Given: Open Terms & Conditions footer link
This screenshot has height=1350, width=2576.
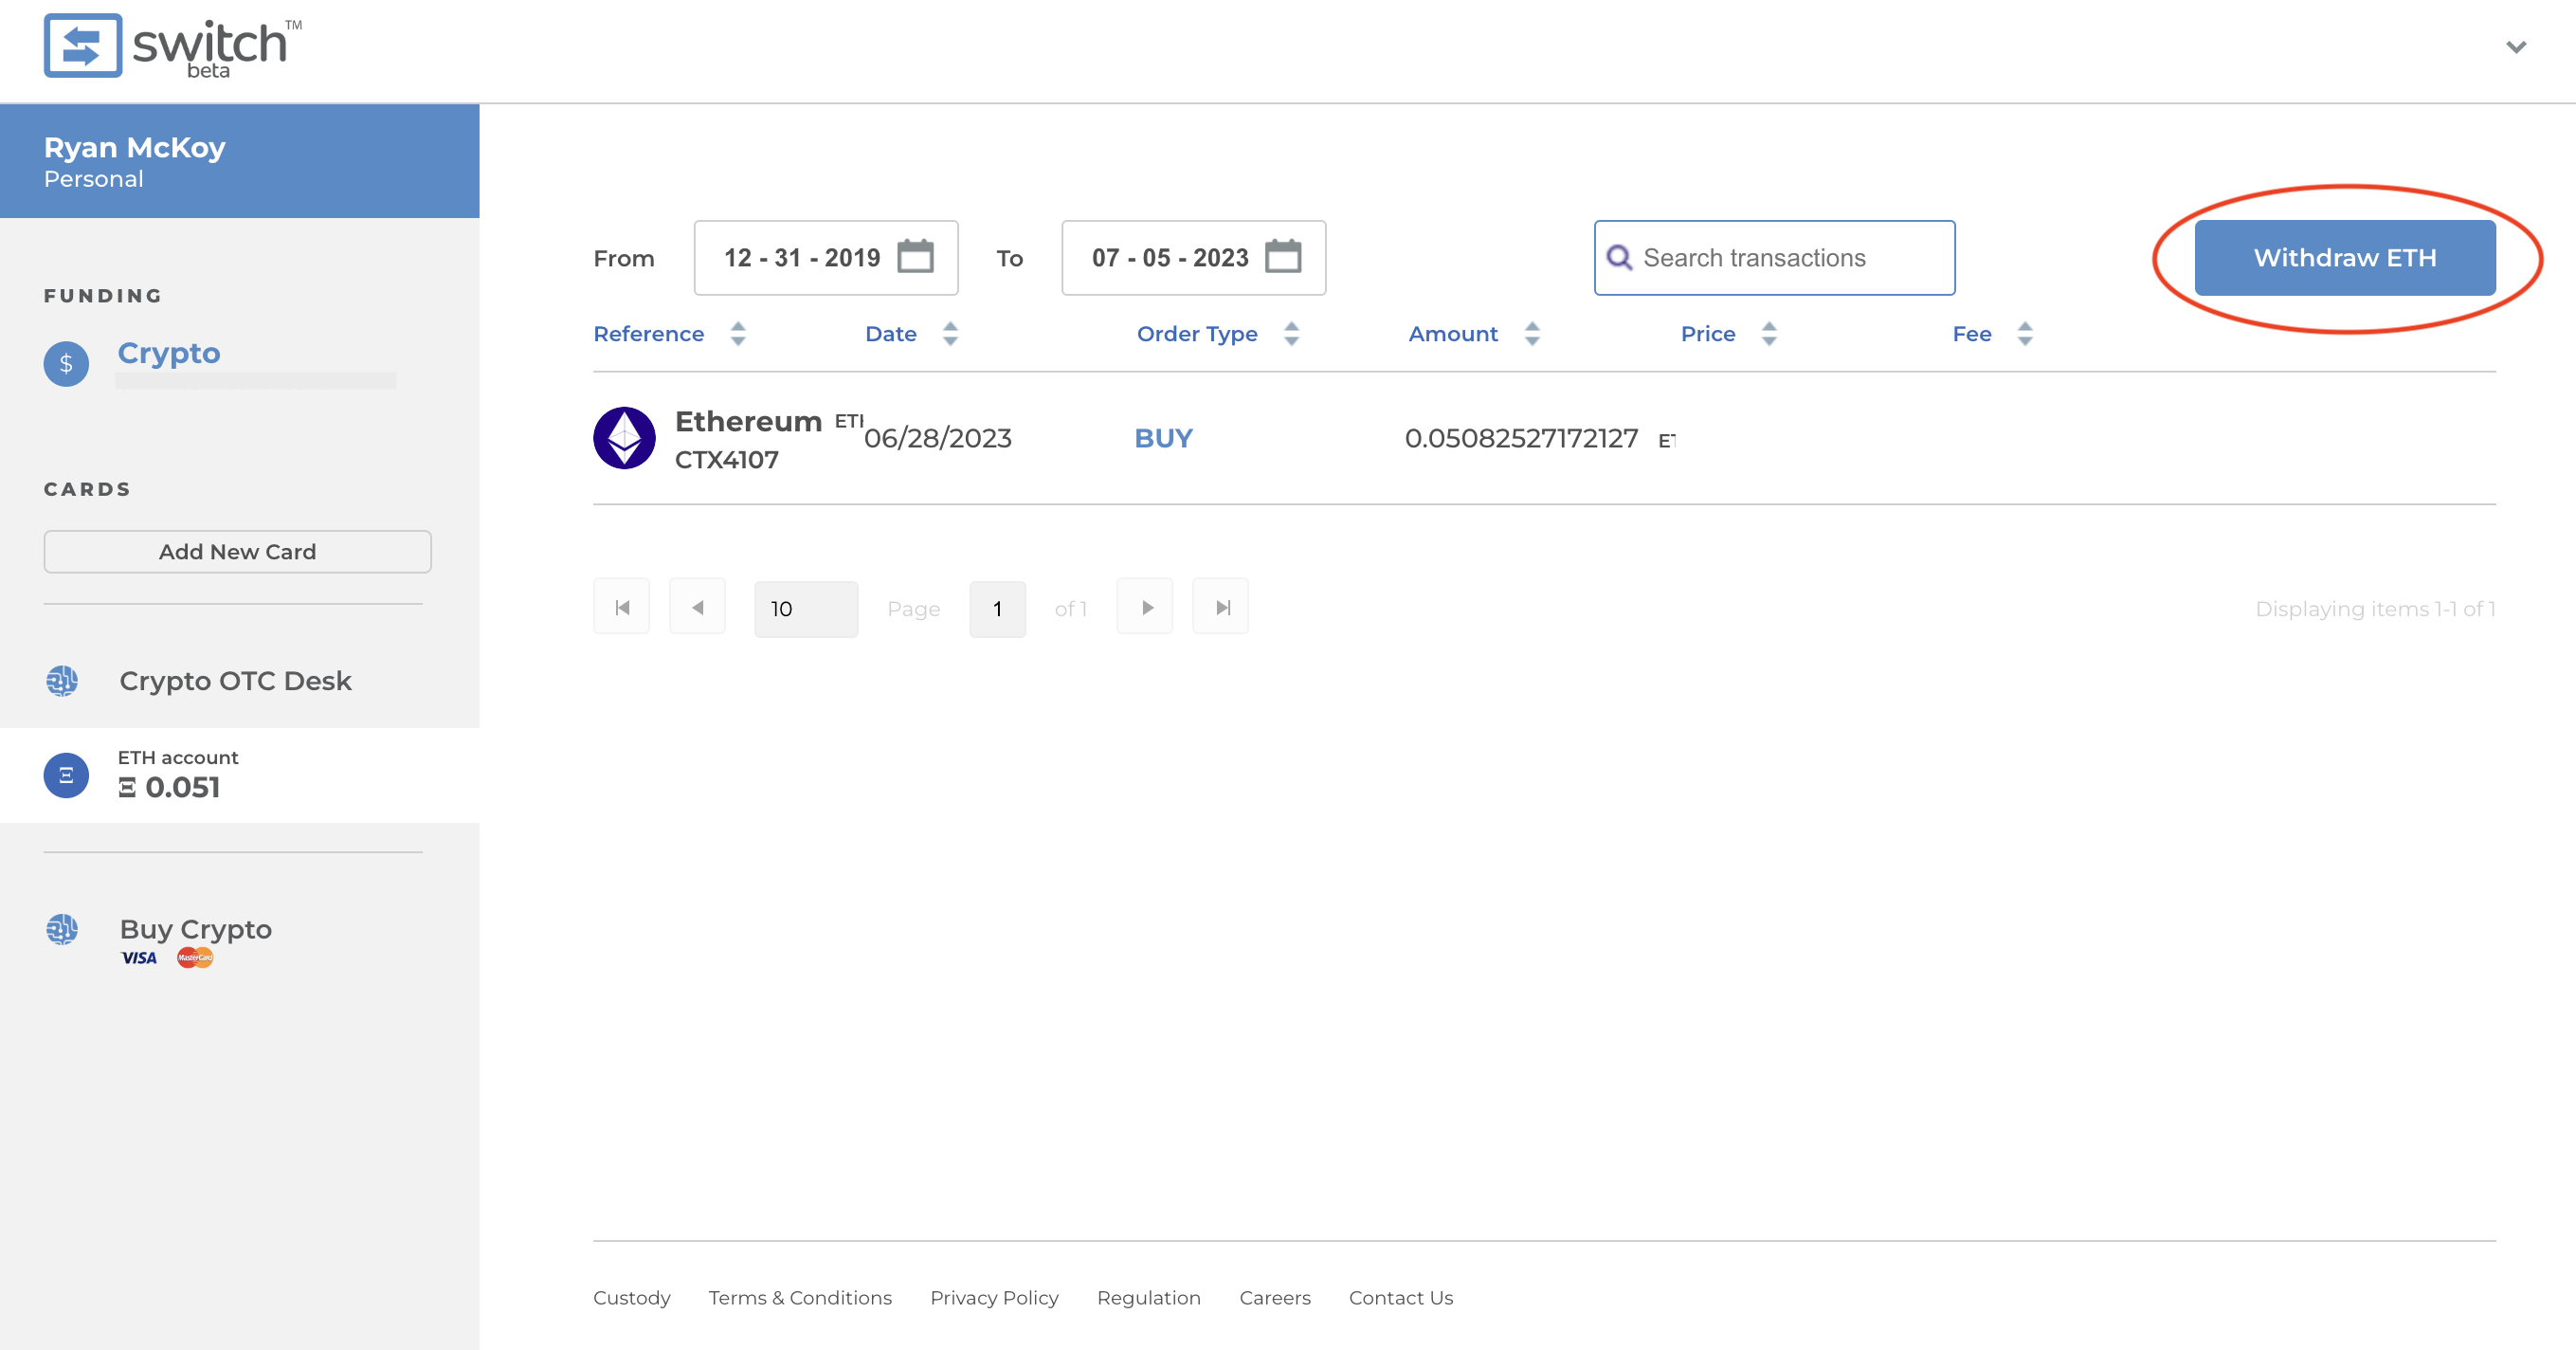Looking at the screenshot, I should pyautogui.click(x=800, y=1297).
